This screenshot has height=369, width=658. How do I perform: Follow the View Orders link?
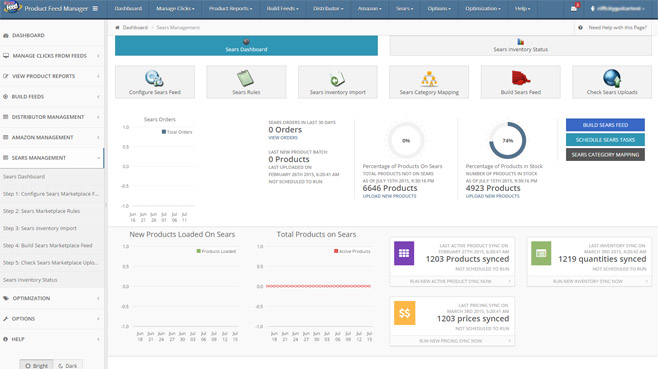pyautogui.click(x=283, y=138)
